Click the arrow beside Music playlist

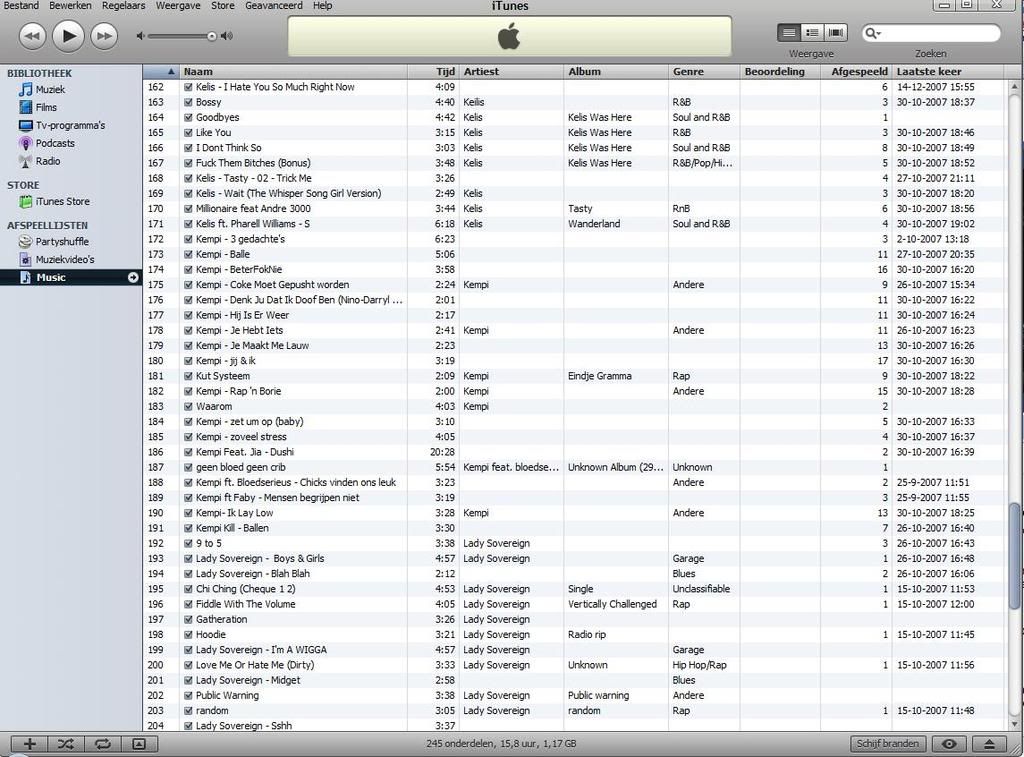[133, 278]
